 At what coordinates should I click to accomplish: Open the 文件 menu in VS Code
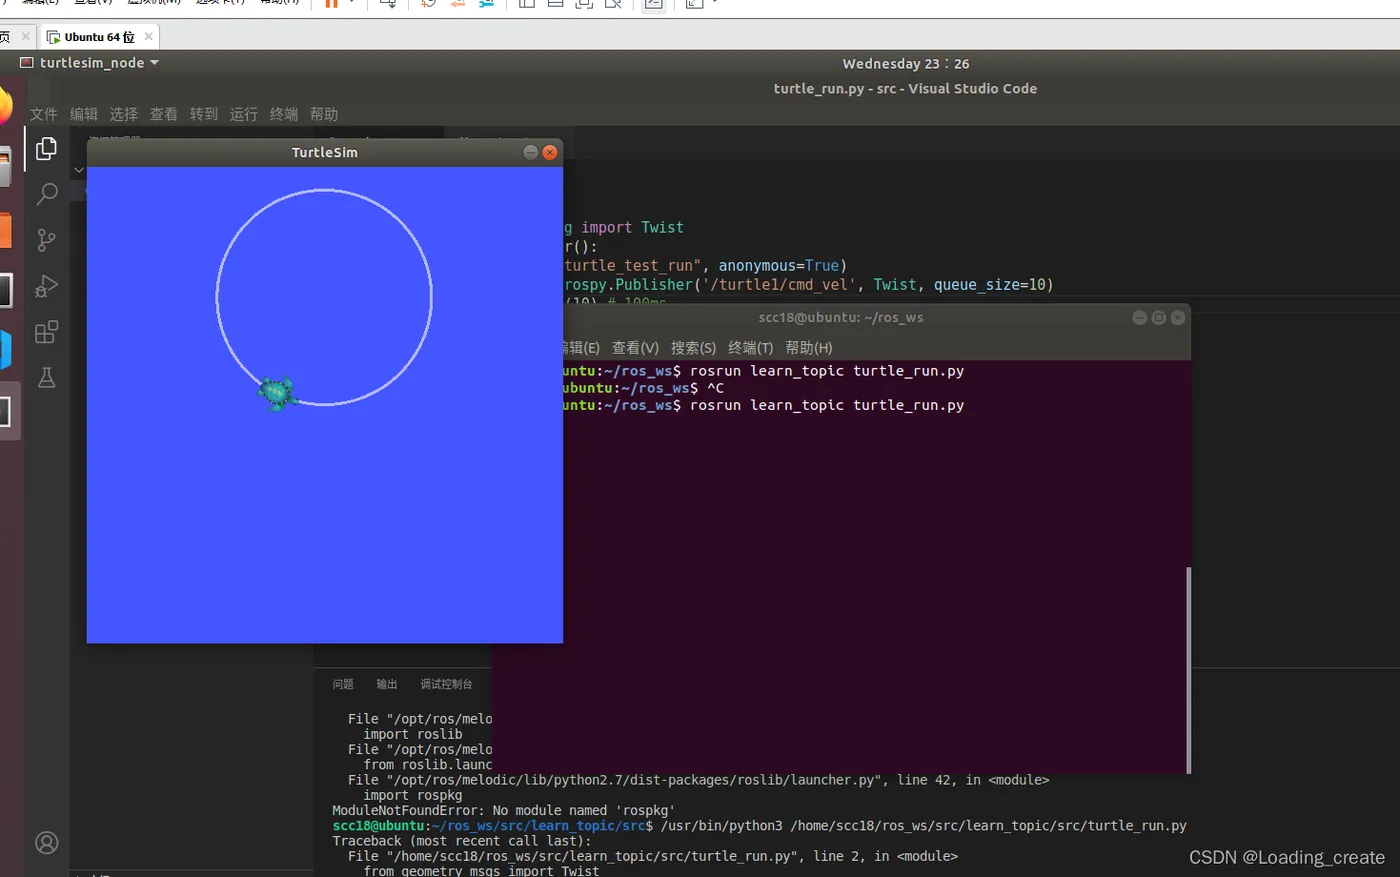click(43, 114)
